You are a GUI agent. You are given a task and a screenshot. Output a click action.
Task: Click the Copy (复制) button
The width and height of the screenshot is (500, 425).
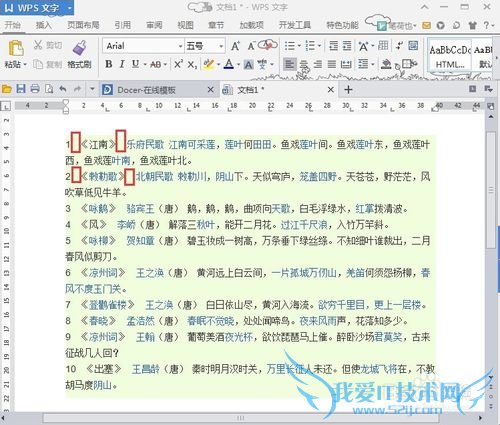pyautogui.click(x=48, y=64)
